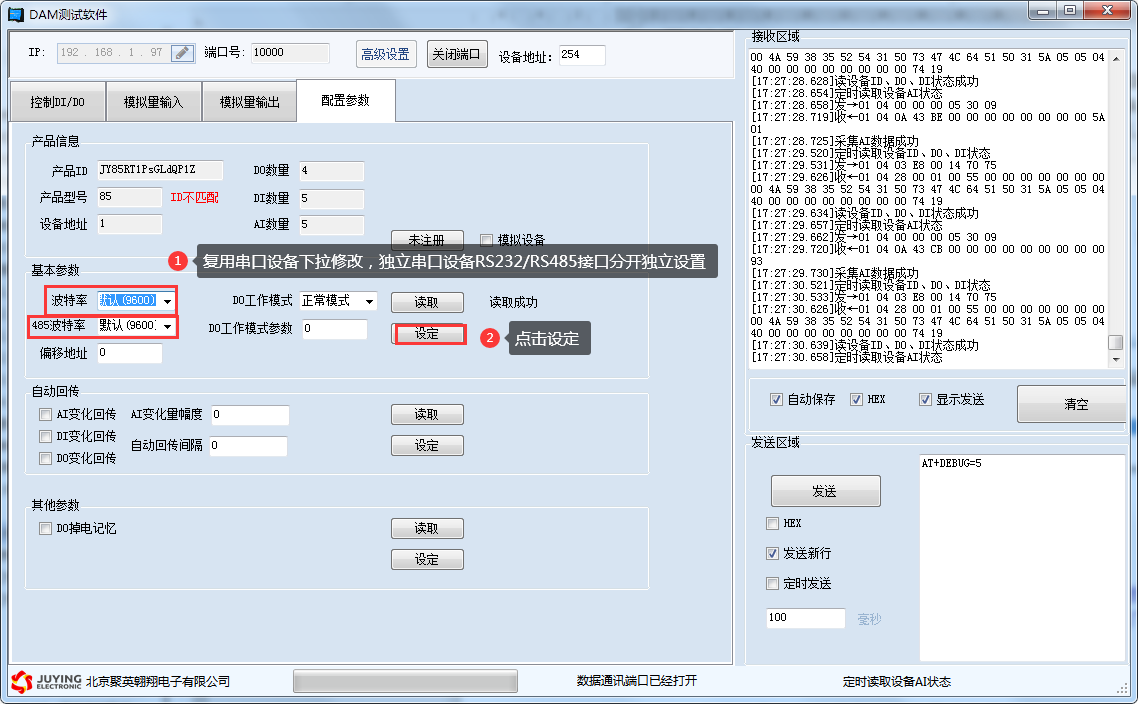Check the 定时发送 option
Viewport: 1138px width, 704px height.
click(772, 584)
